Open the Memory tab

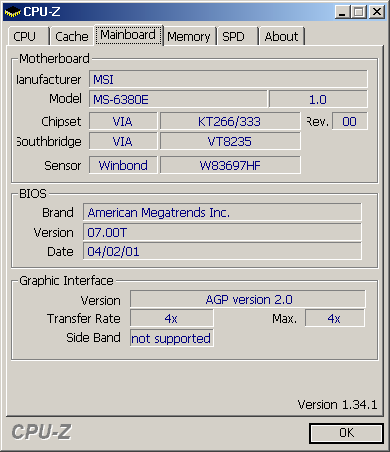(x=189, y=36)
